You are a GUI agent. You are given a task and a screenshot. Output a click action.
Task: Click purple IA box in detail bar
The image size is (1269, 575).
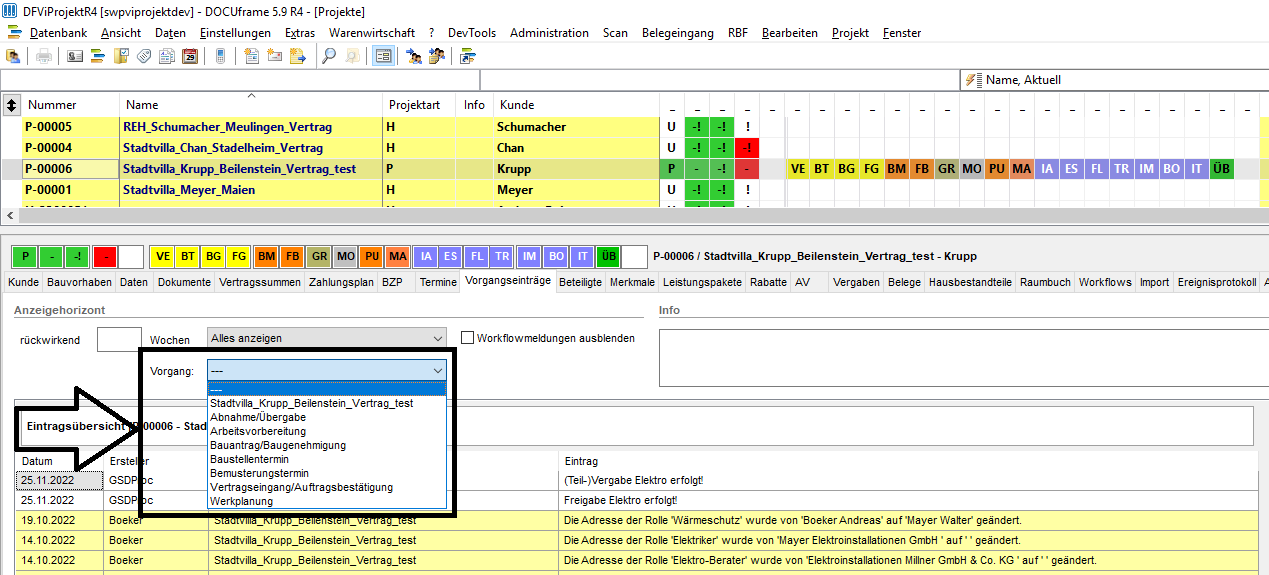424,256
